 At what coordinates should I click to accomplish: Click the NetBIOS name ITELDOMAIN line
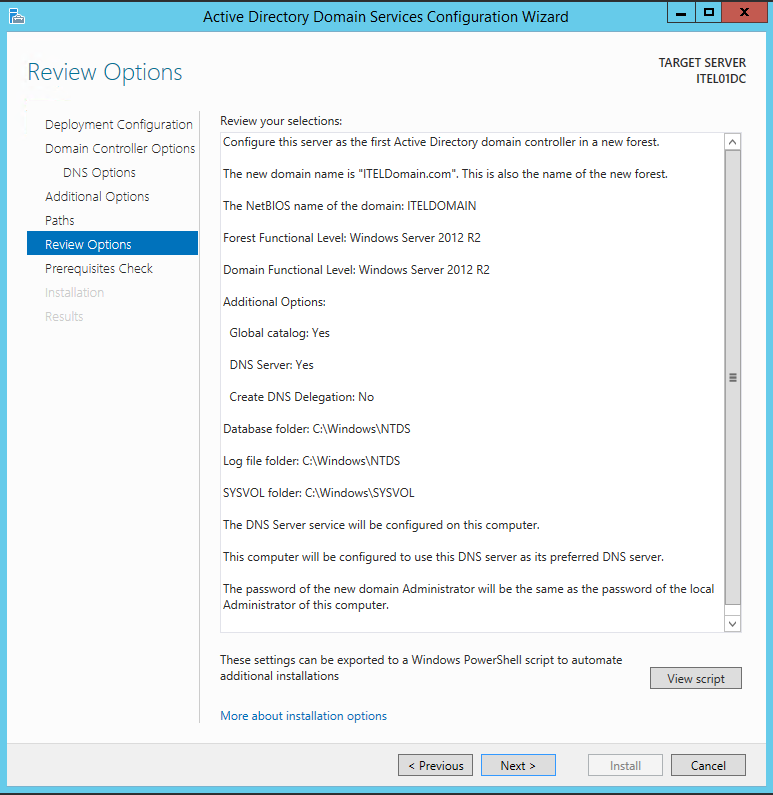click(349, 206)
